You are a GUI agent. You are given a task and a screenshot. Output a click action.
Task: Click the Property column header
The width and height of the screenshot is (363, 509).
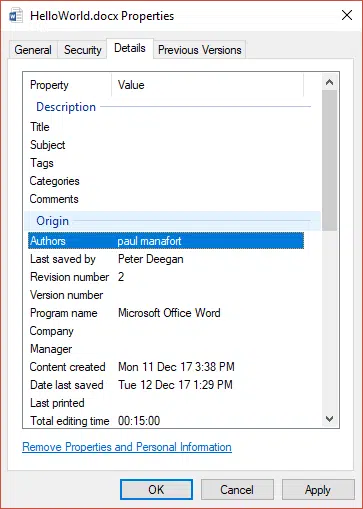coord(68,85)
